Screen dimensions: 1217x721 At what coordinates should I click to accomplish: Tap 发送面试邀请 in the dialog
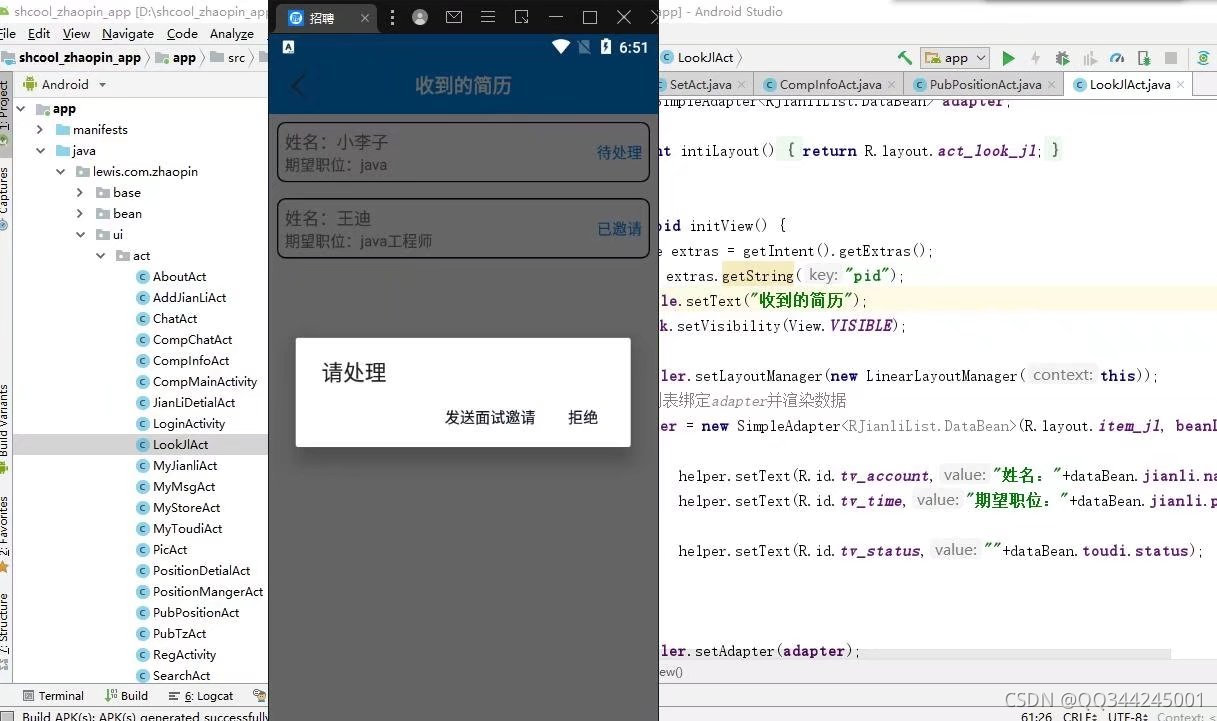click(490, 418)
